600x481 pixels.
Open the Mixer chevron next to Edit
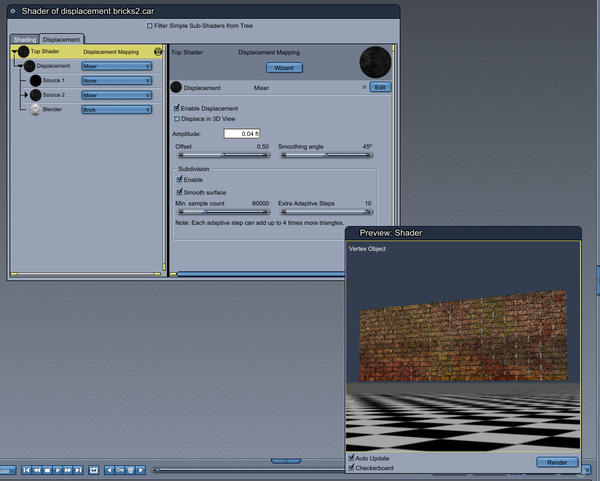pos(364,88)
